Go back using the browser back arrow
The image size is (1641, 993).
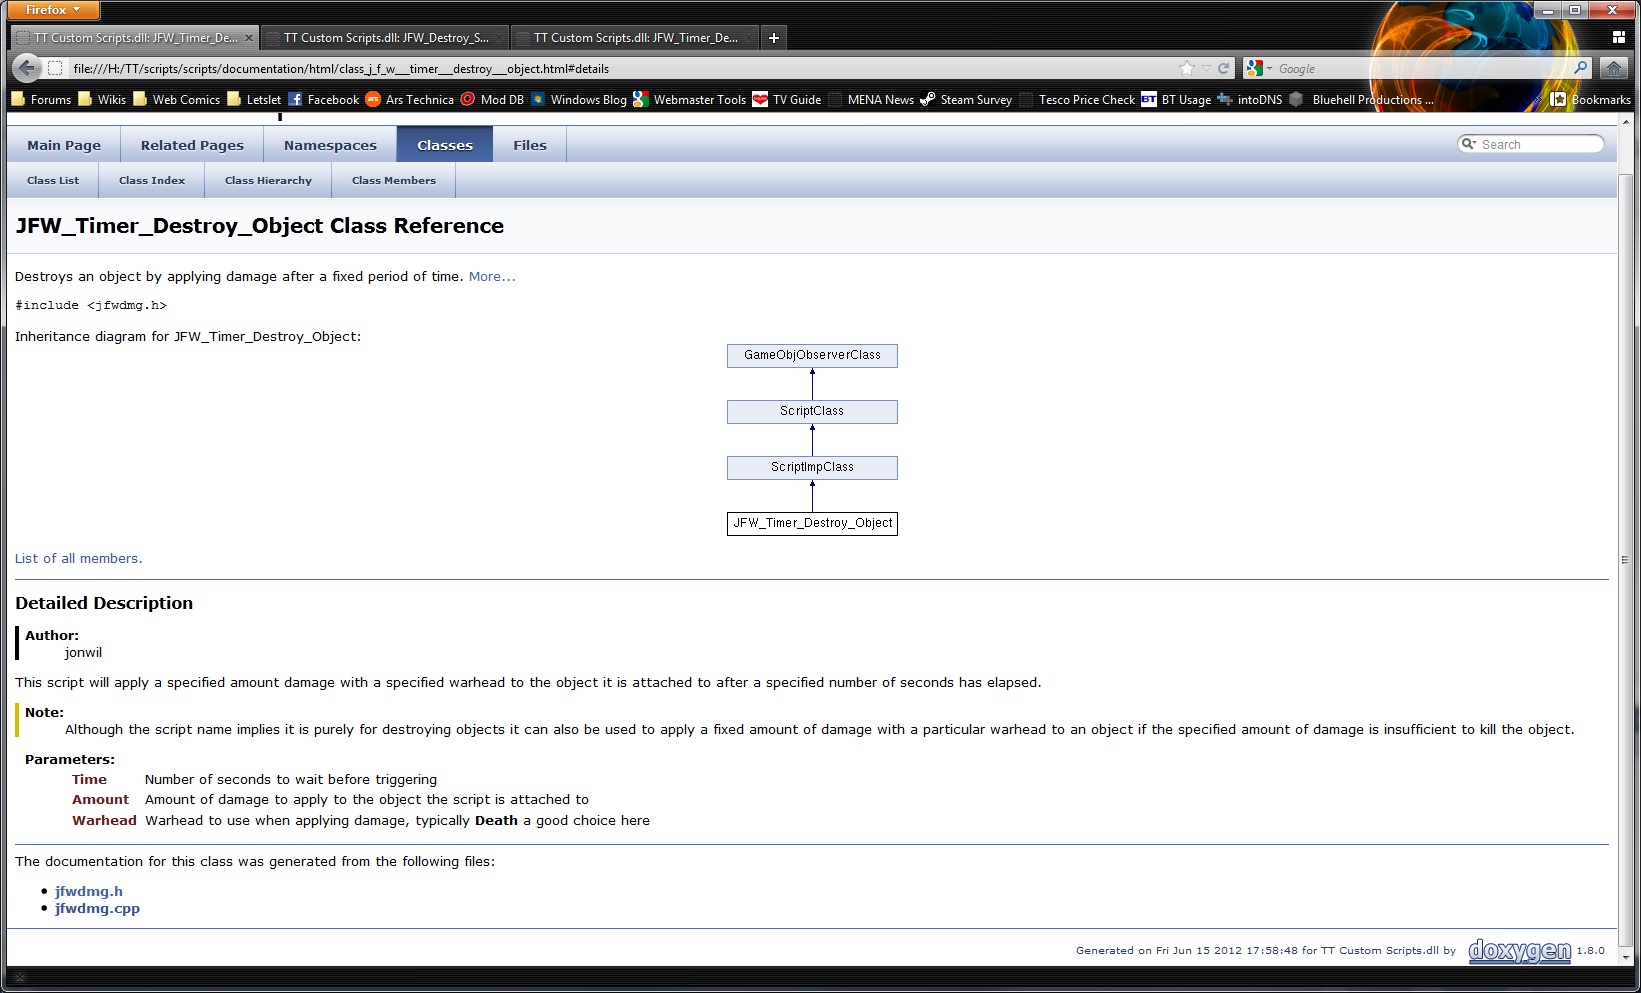(27, 68)
